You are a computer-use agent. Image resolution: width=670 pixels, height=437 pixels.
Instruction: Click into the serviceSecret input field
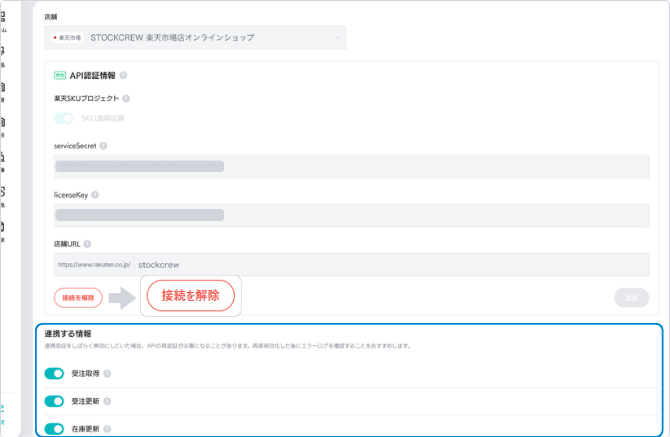tap(350, 166)
